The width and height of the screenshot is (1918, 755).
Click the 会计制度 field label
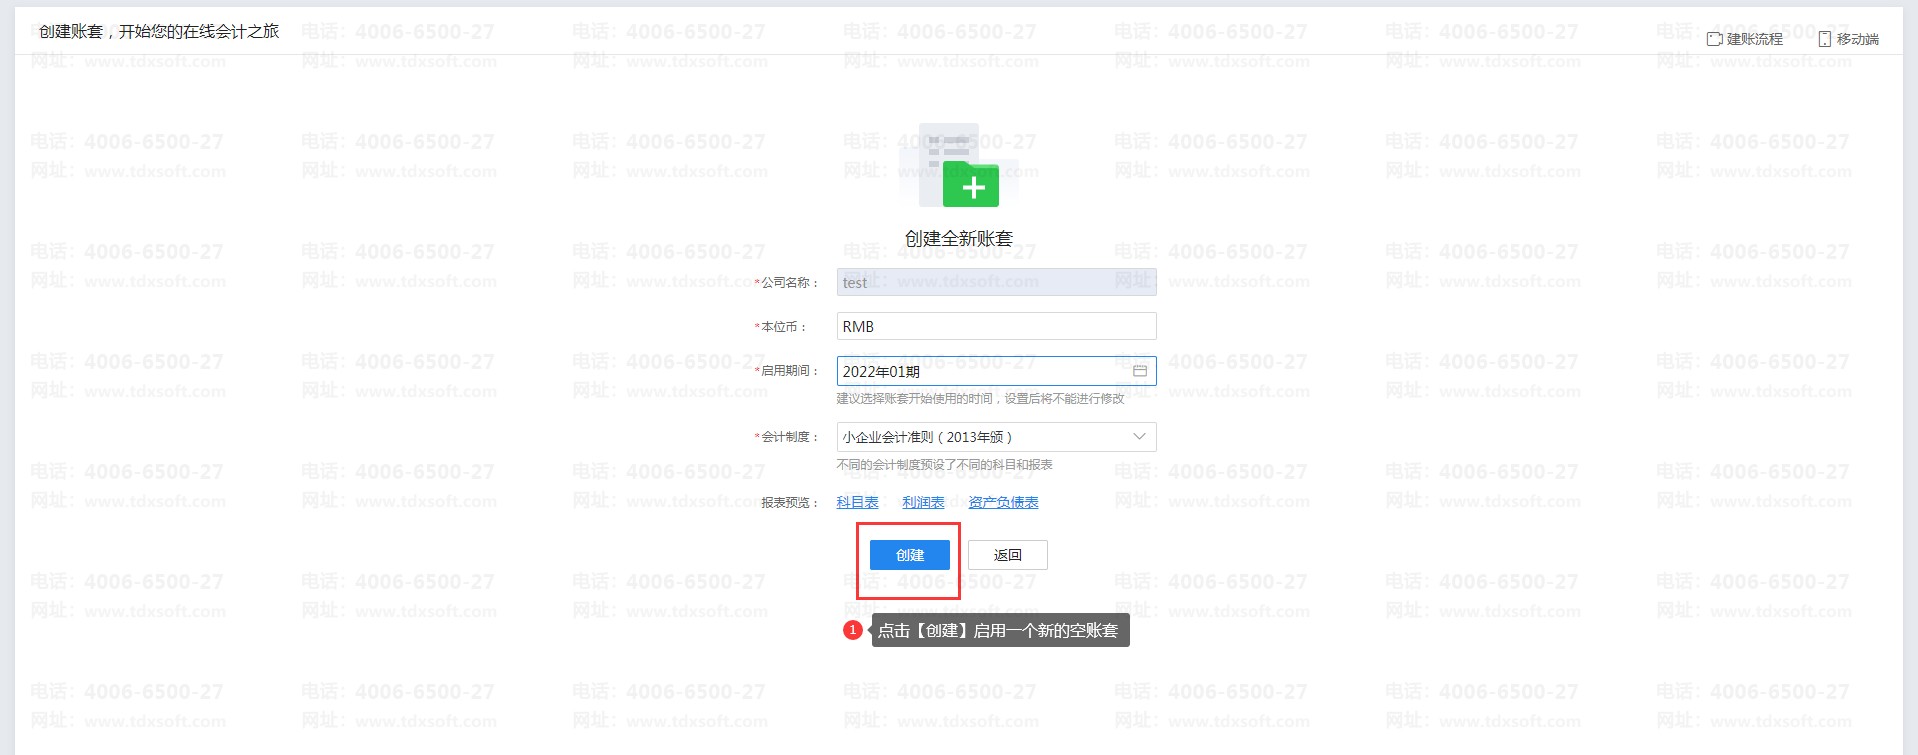point(786,437)
